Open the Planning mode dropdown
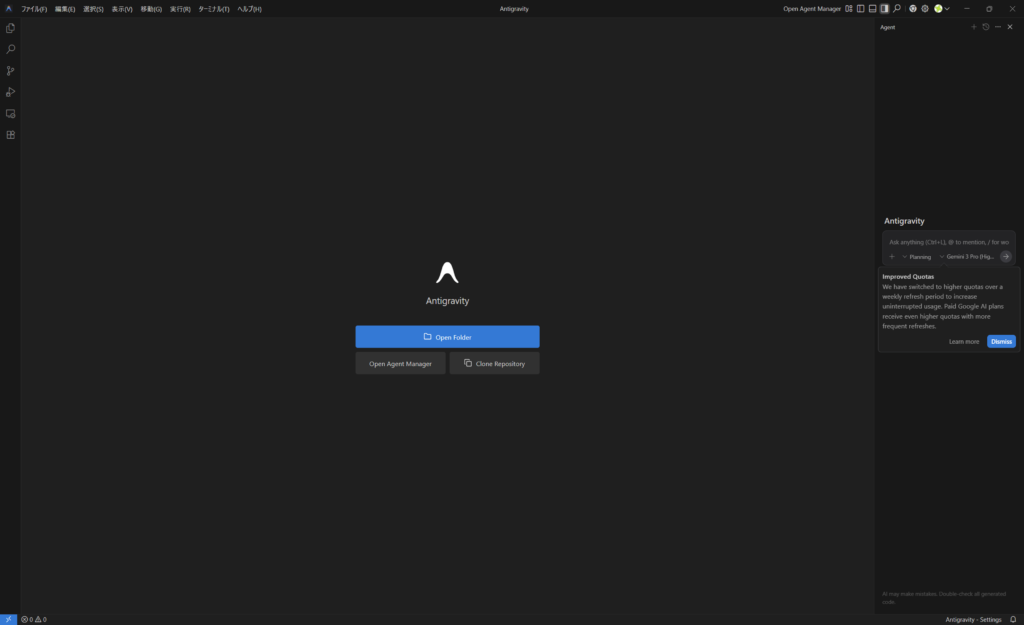Image resolution: width=1024 pixels, height=625 pixels. coord(916,257)
